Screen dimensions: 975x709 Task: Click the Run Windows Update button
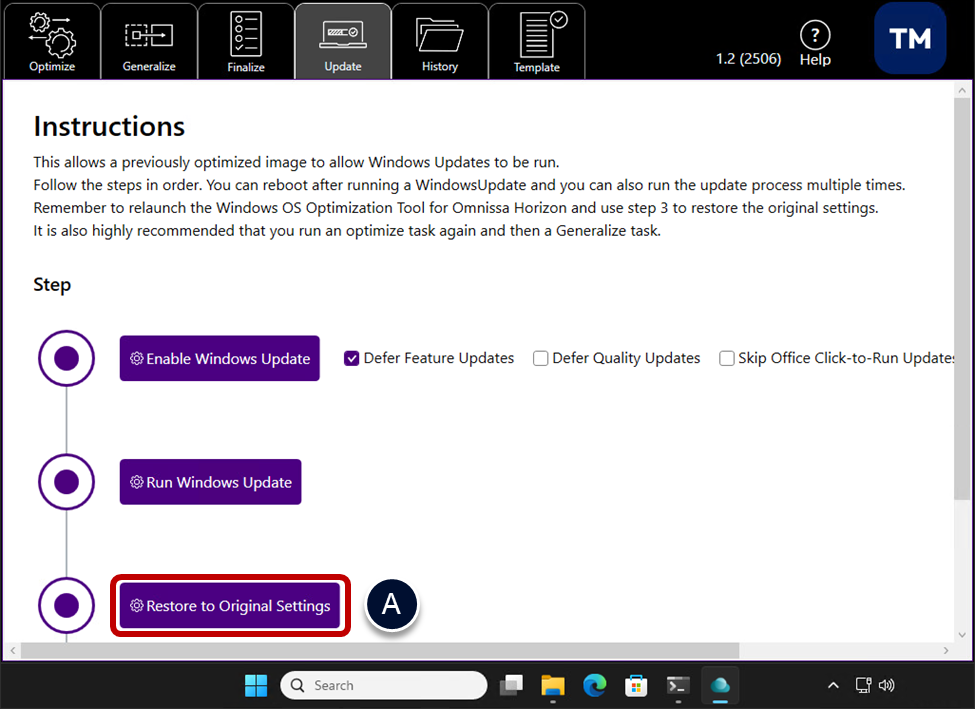210,482
